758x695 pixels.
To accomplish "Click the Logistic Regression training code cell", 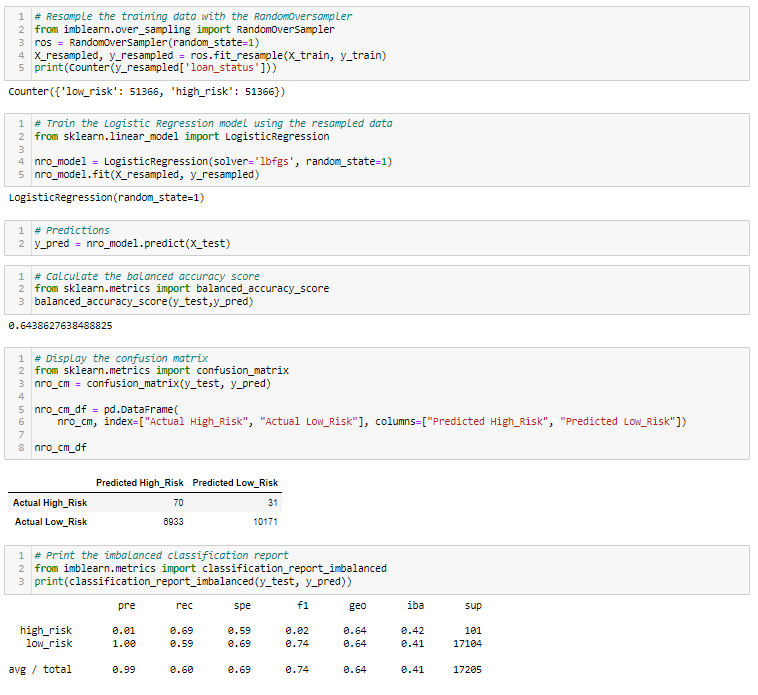I will click(377, 150).
